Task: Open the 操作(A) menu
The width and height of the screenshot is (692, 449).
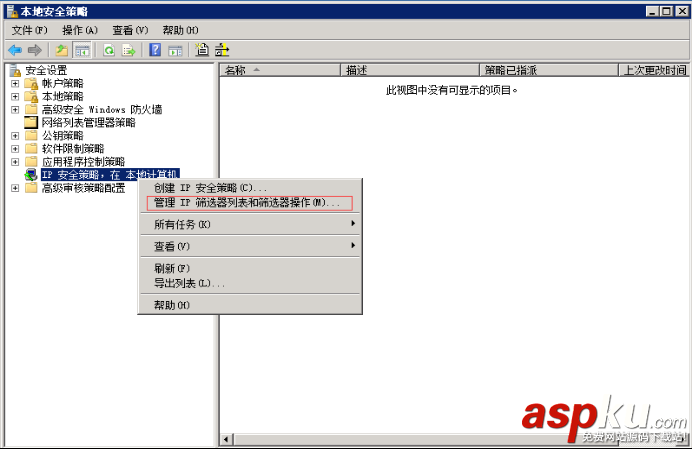Action: [80, 30]
